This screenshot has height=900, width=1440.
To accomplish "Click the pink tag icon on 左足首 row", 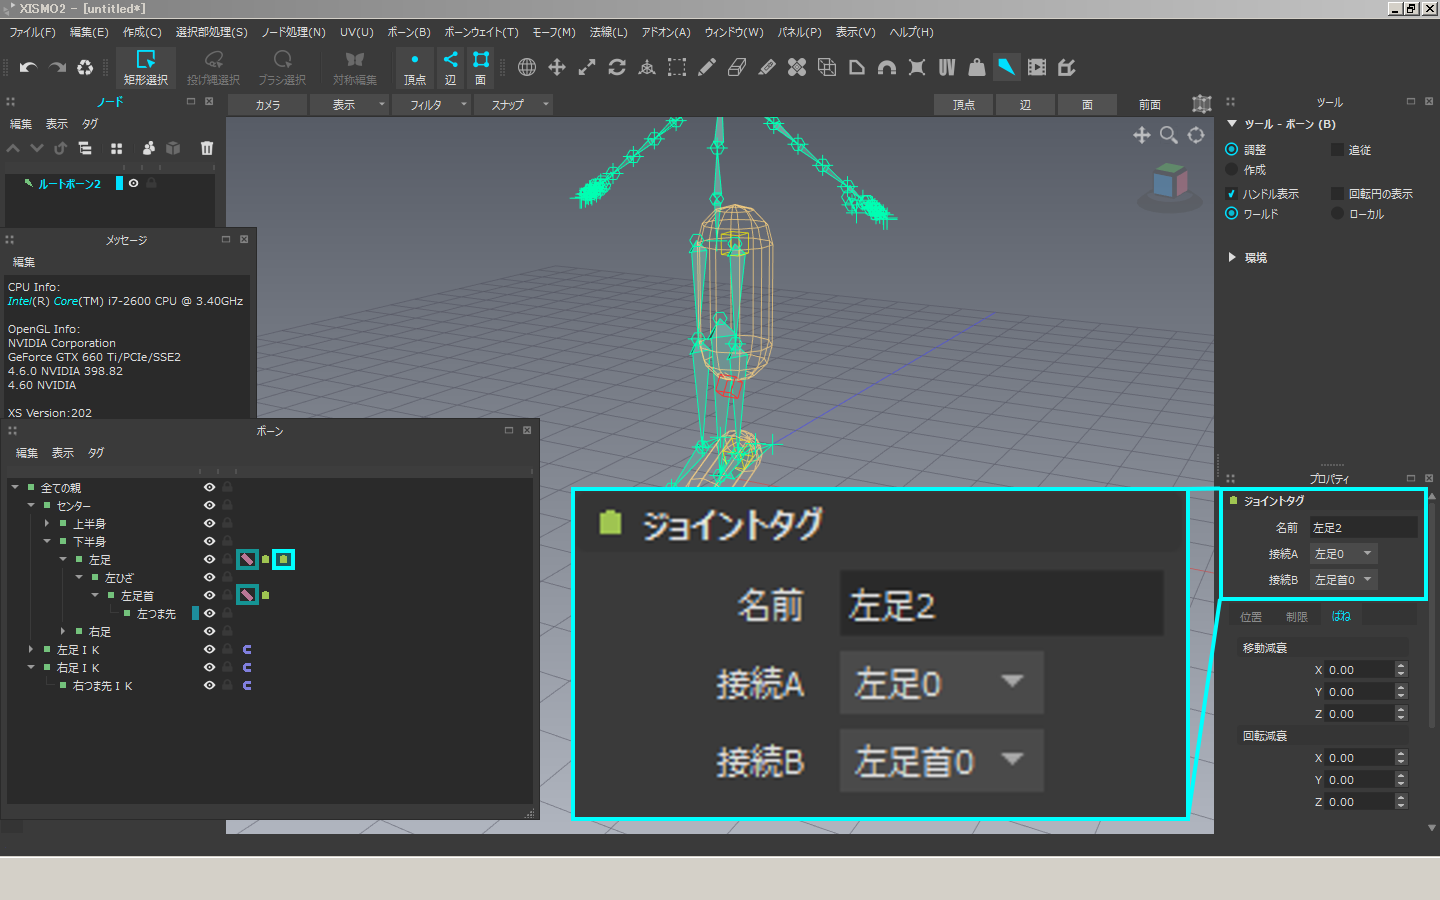I will coord(247,595).
